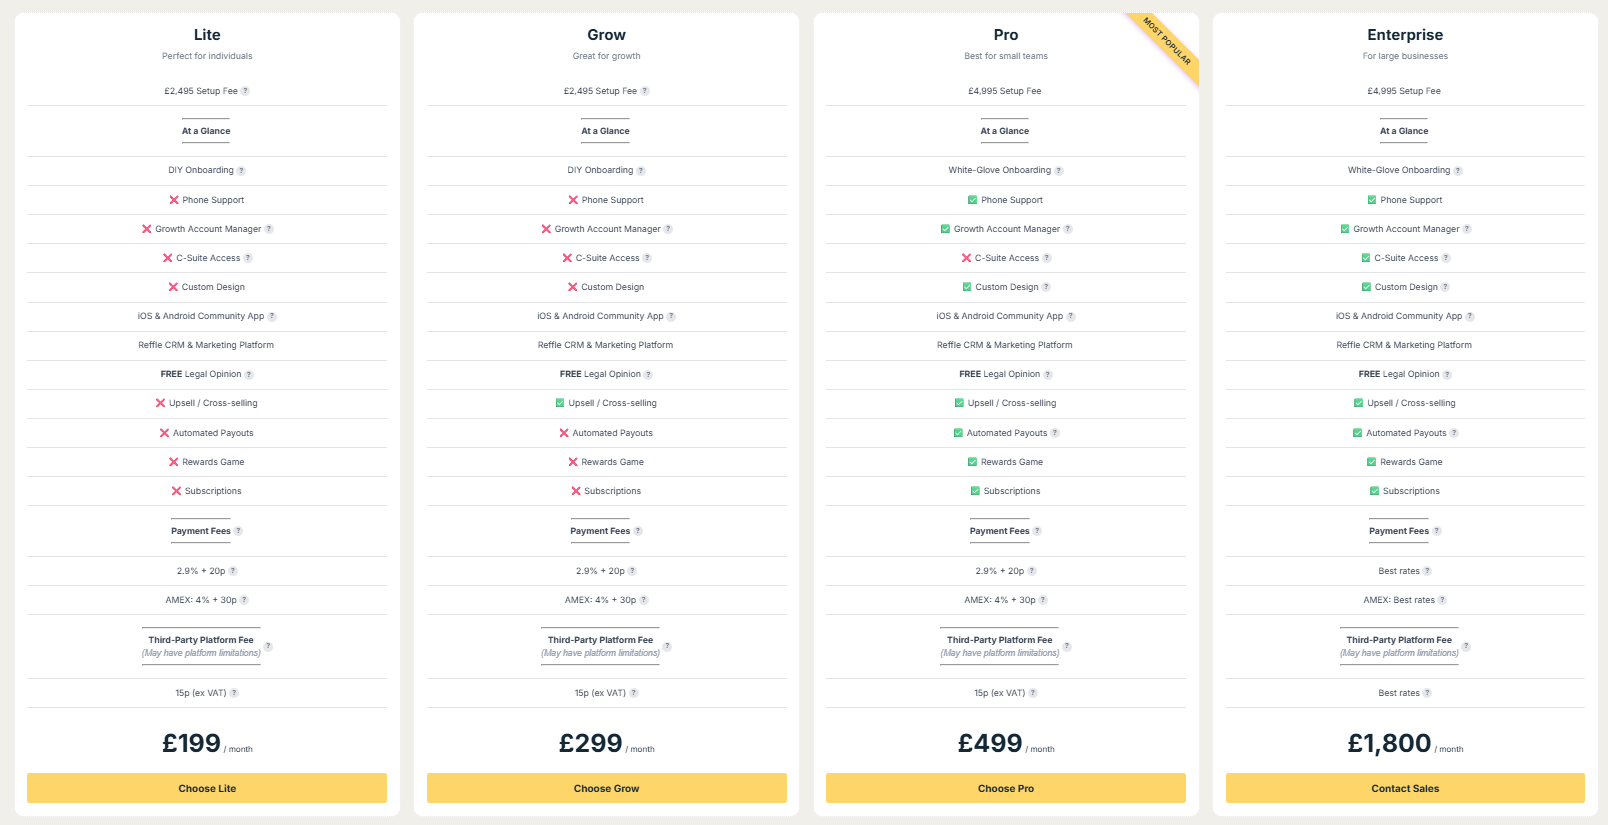1608x825 pixels.
Task: Click the FREE Legal Opinion info icon under Enterprise
Action: pos(1448,374)
